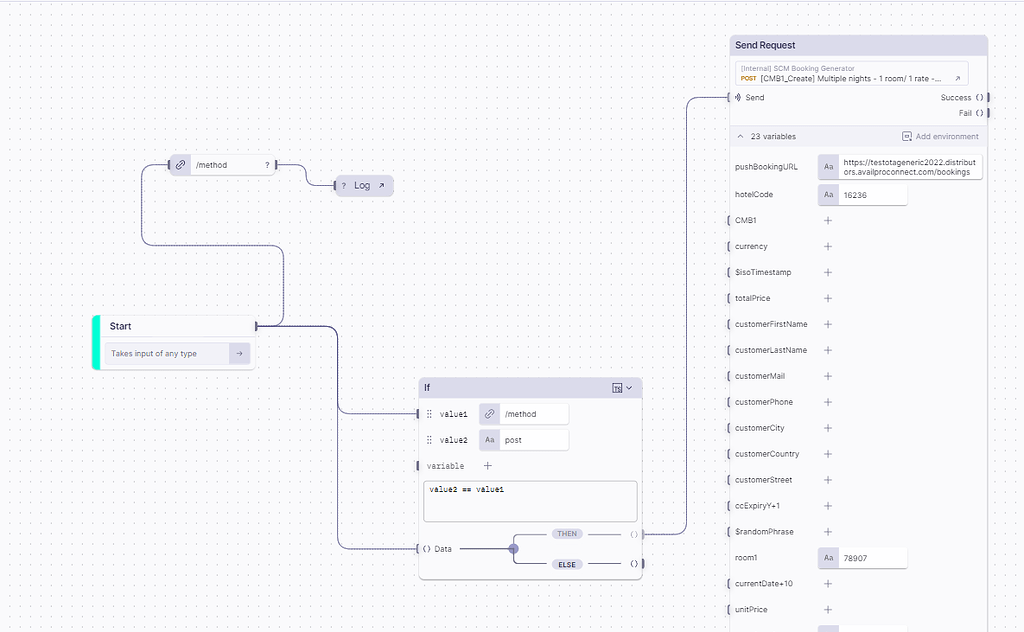1024x632 pixels.
Task: Click the THEN branch pill on If node
Action: [567, 533]
